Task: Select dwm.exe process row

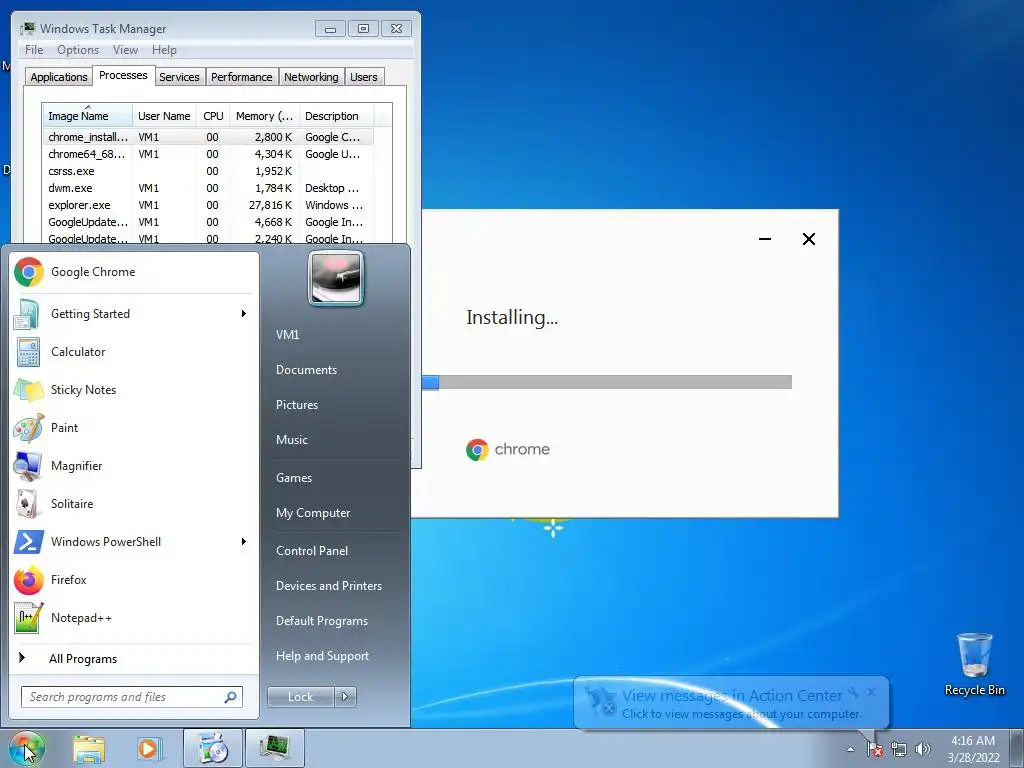Action: pyautogui.click(x=208, y=188)
